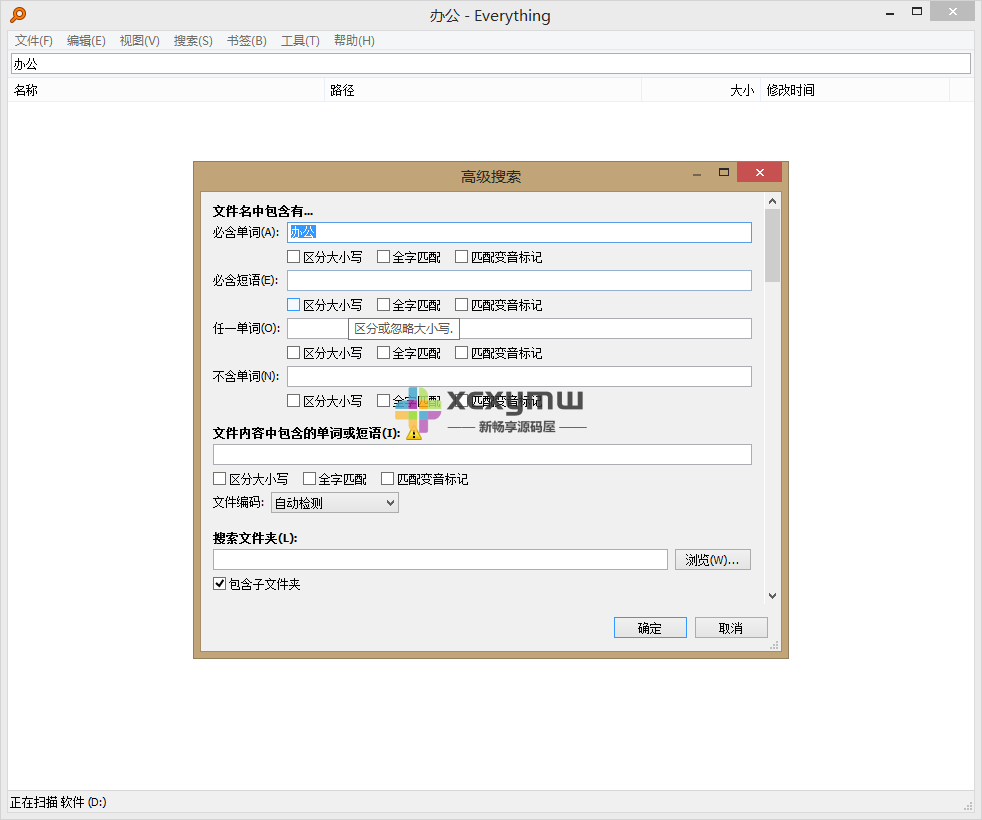Open the 帮助 menu

pyautogui.click(x=353, y=41)
